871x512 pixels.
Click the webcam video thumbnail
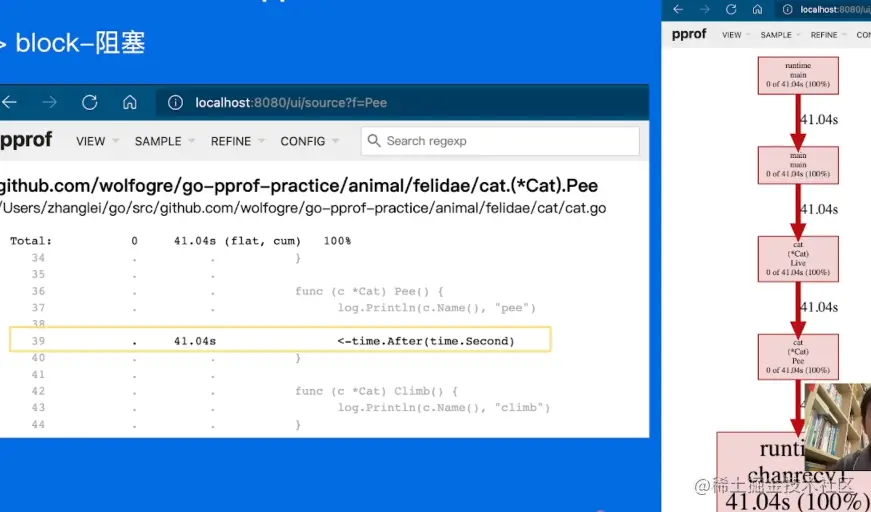838,426
